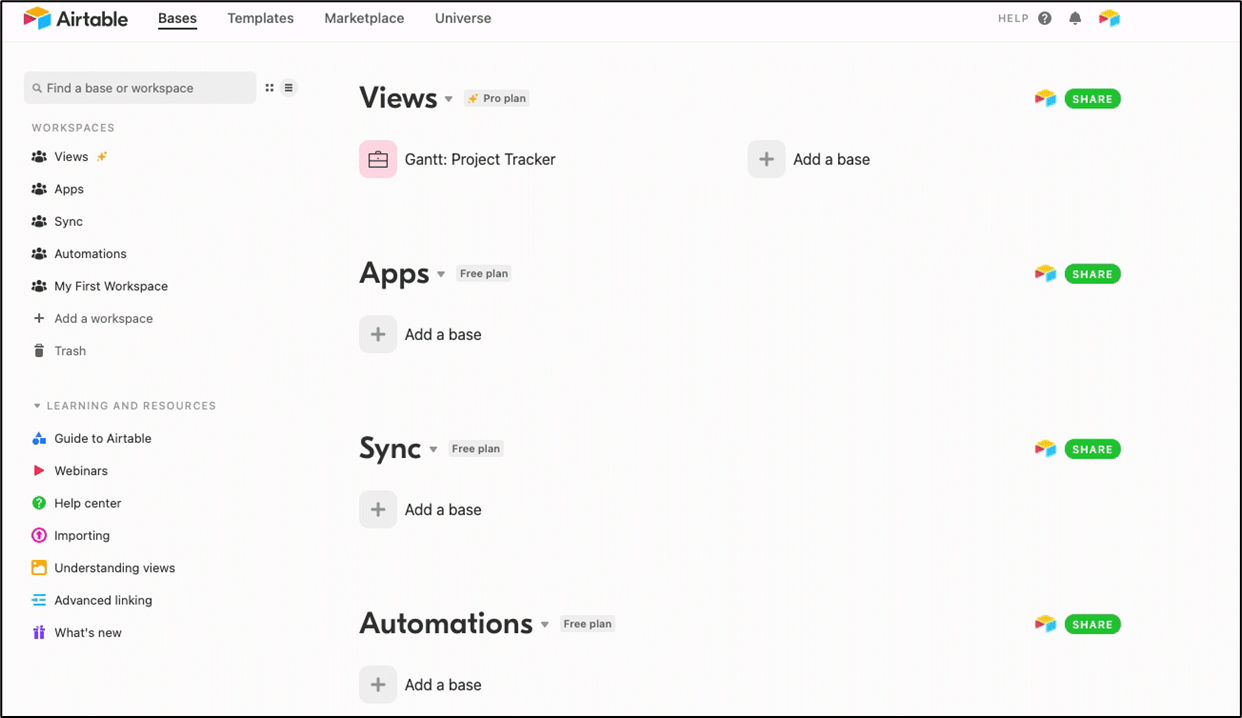The image size is (1242, 718).
Task: Open Understanding views label
Action: click(x=115, y=568)
